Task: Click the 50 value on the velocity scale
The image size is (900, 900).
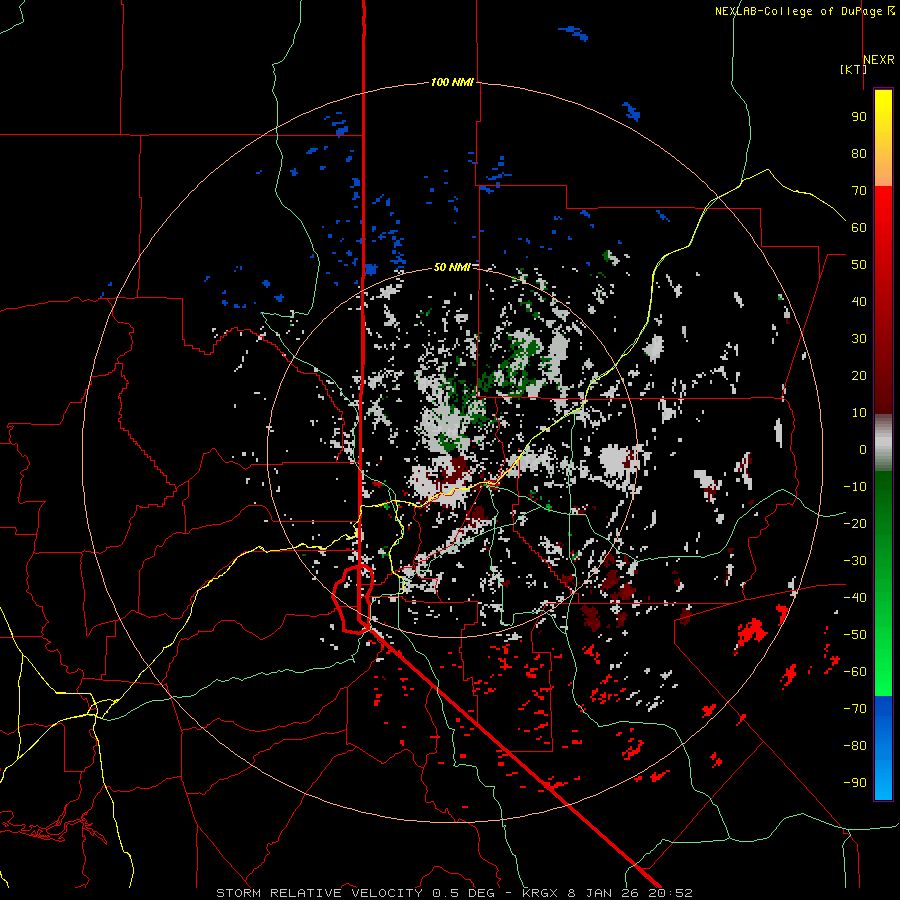Action: pyautogui.click(x=859, y=265)
